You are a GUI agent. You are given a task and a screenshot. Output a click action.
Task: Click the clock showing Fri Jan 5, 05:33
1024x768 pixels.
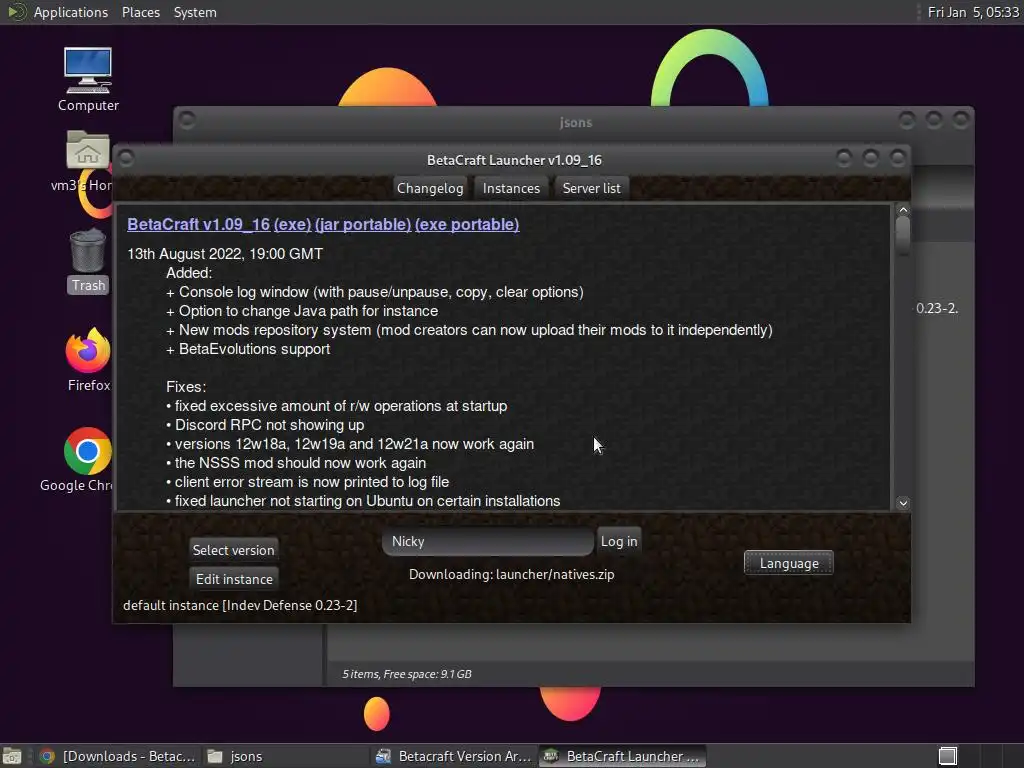point(973,12)
